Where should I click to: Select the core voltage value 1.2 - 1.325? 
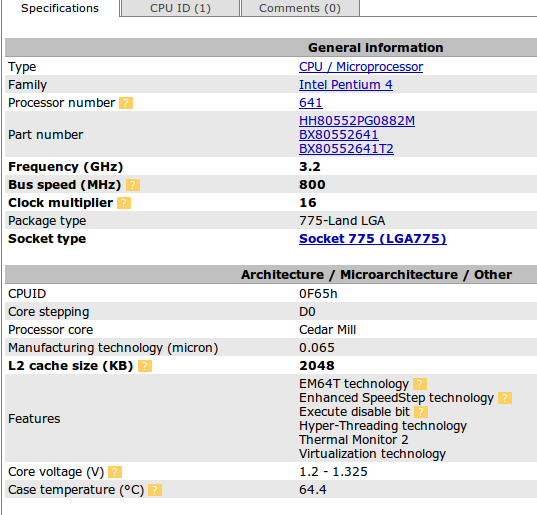pos(333,472)
